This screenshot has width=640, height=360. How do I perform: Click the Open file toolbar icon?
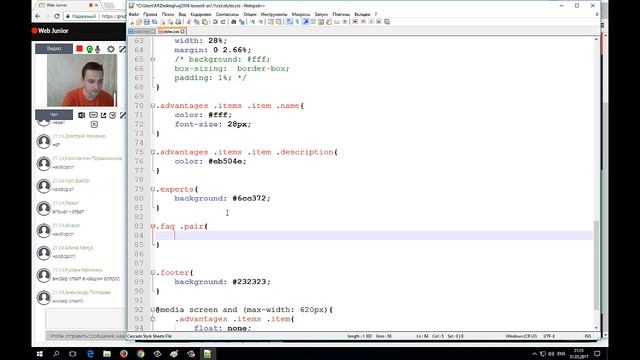[x=139, y=22]
